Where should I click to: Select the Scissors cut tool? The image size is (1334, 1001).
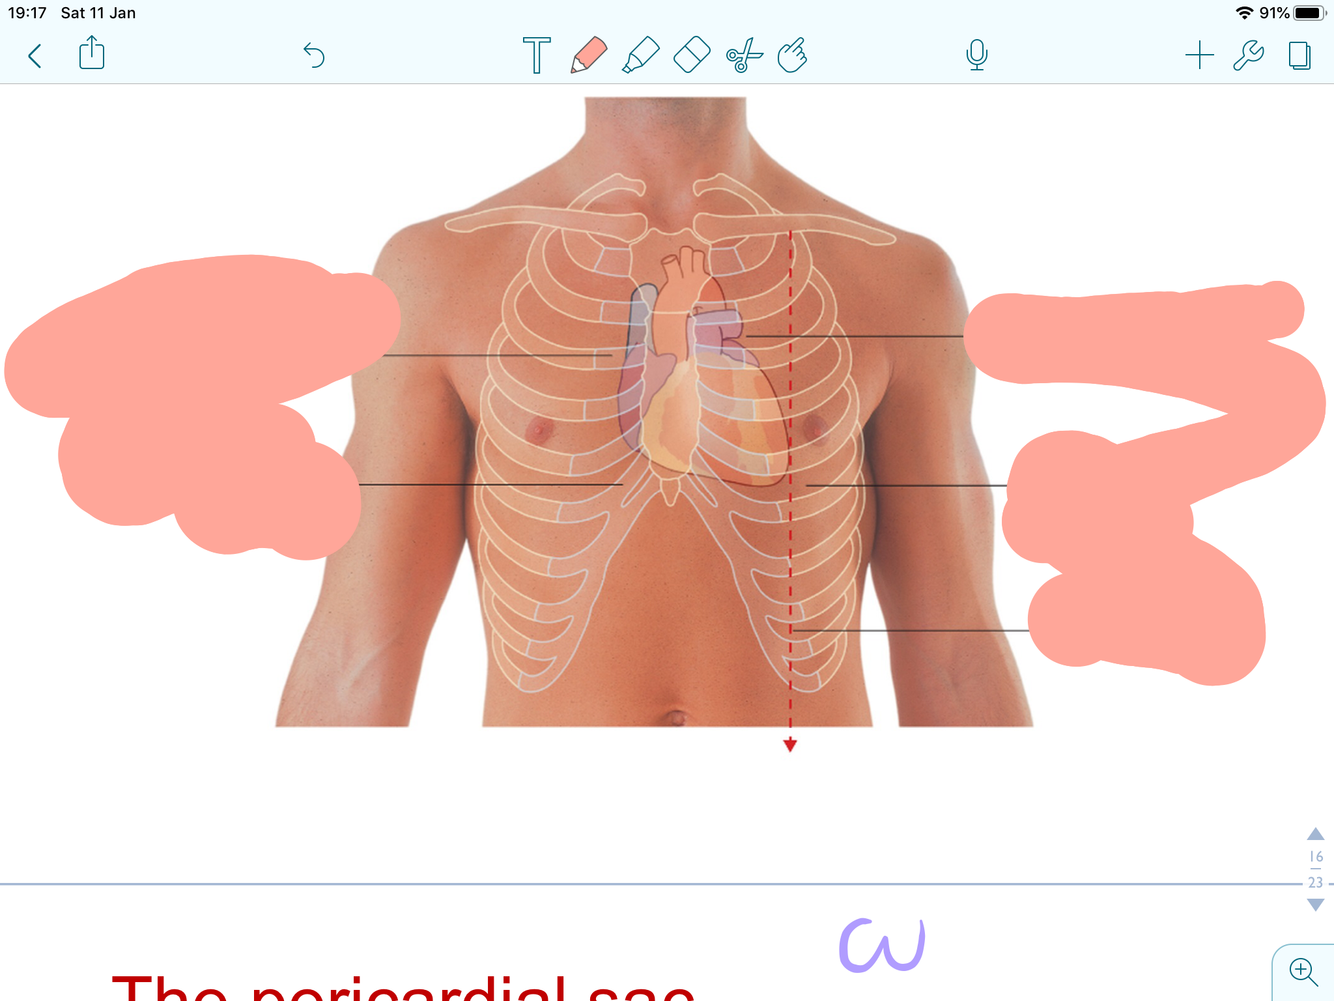click(744, 56)
